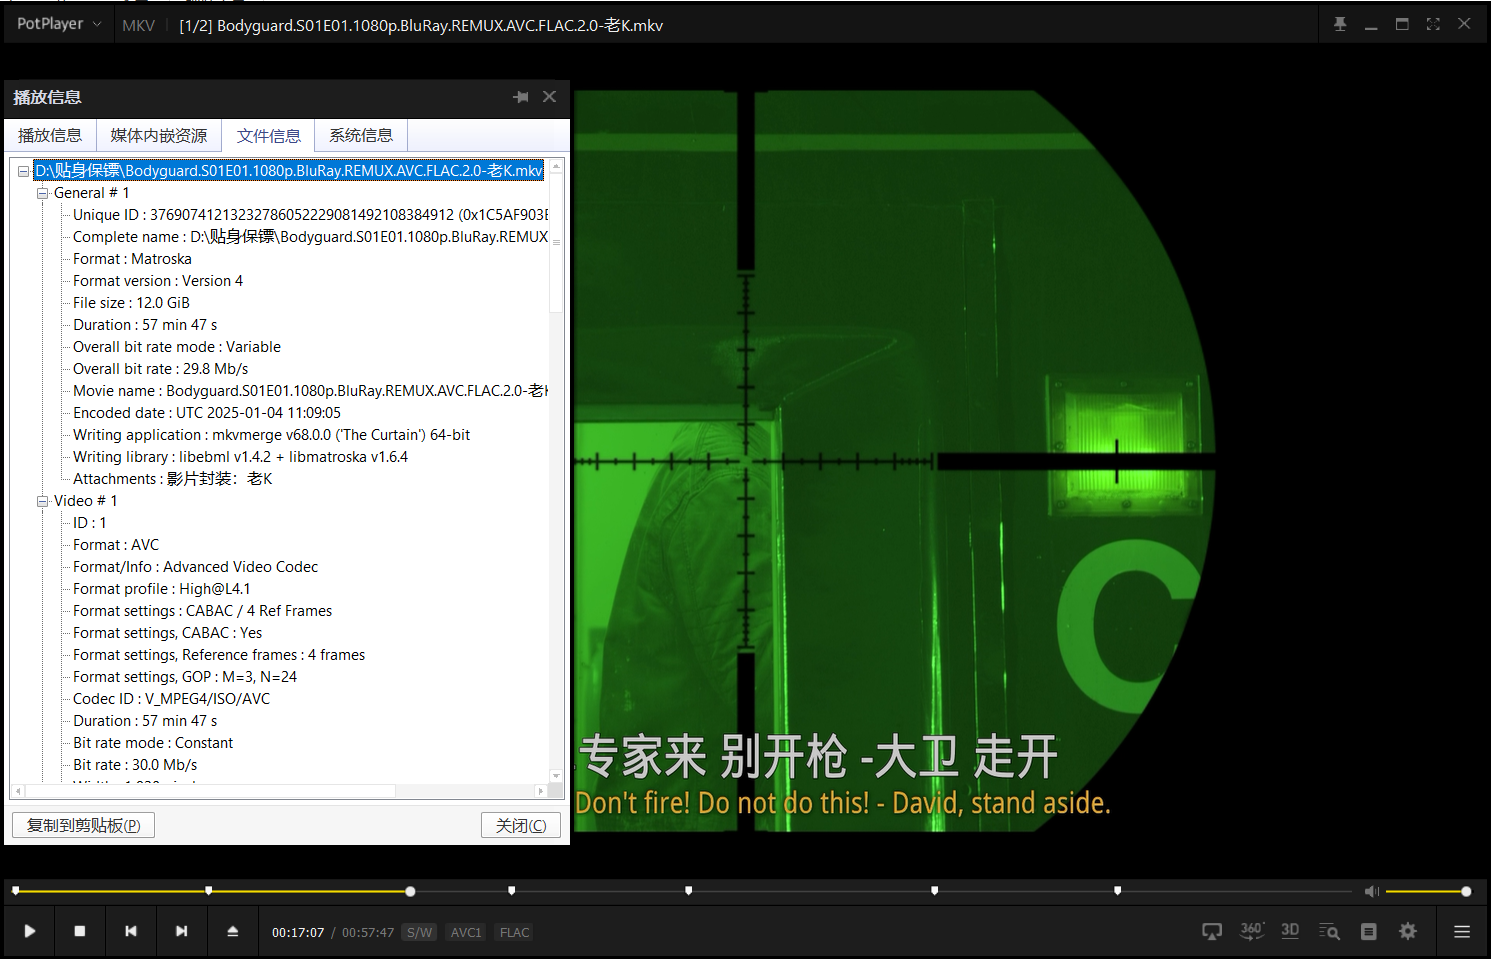The width and height of the screenshot is (1491, 959).
Task: Click the eject/open file icon
Action: 233,931
